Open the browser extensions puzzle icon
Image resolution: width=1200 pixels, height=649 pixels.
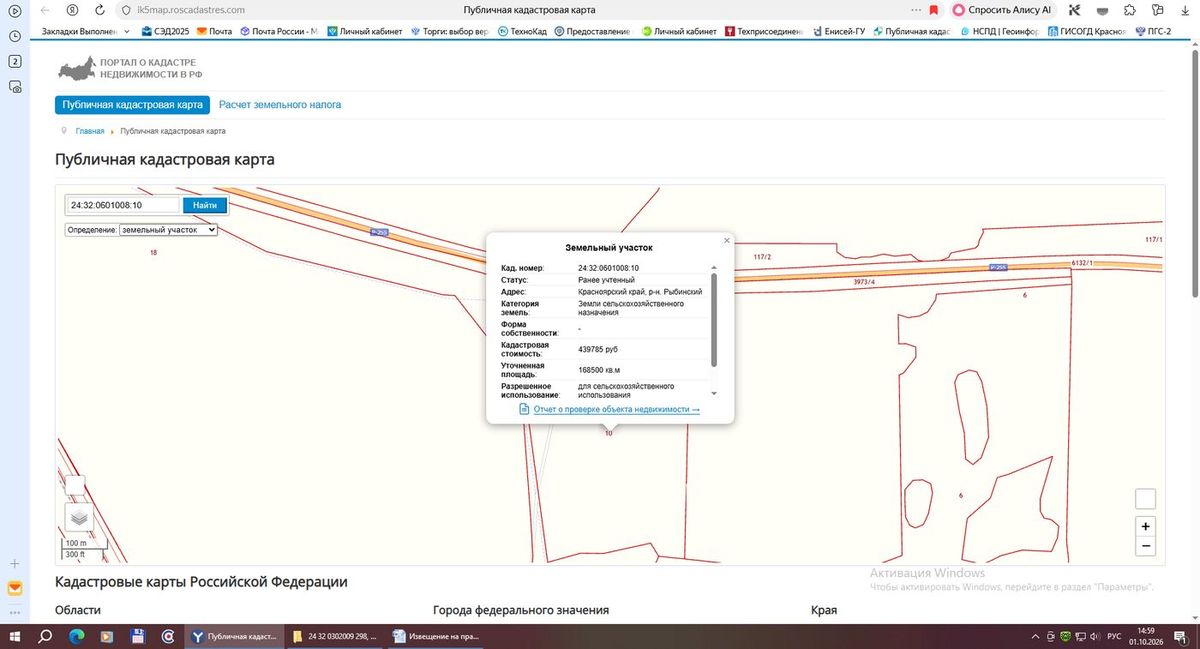pos(1129,10)
